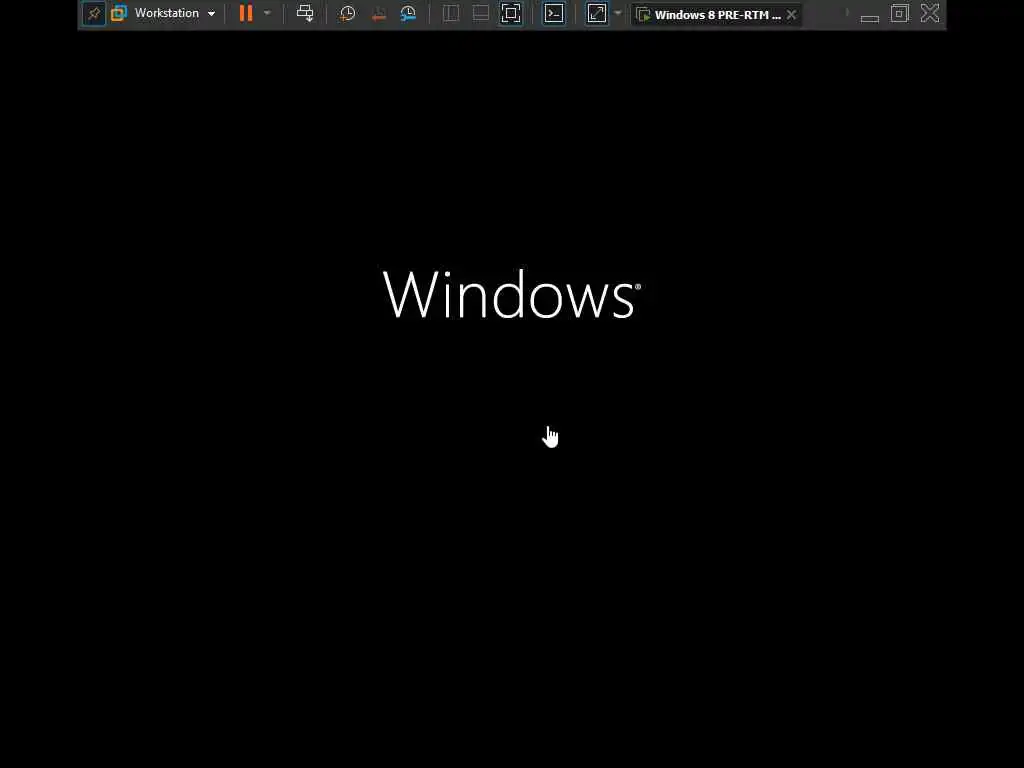1024x768 pixels.
Task: Pause the virtual machine with orange button
Action: (246, 13)
